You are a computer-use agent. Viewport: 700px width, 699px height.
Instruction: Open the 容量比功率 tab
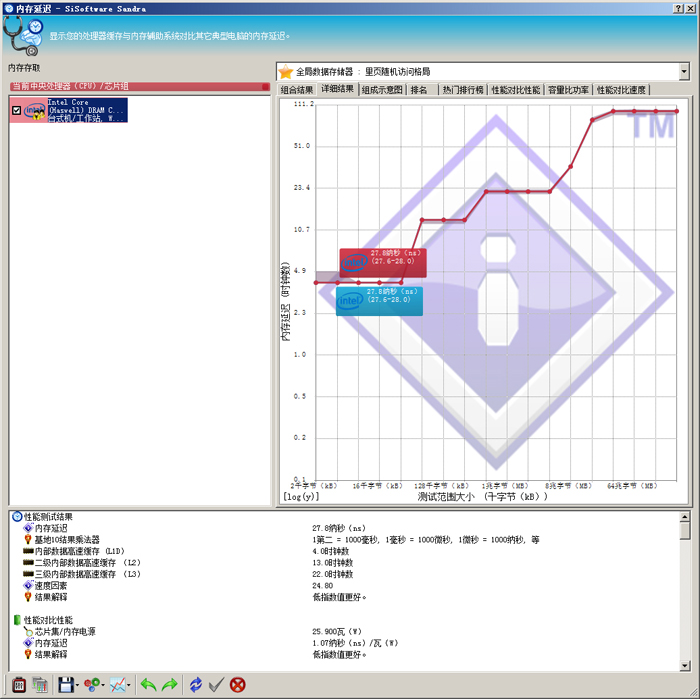click(568, 90)
